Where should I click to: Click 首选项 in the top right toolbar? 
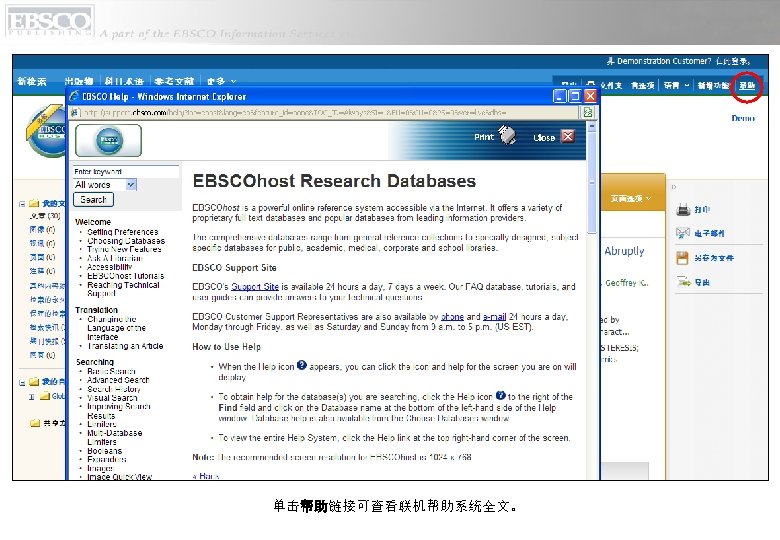click(x=642, y=86)
